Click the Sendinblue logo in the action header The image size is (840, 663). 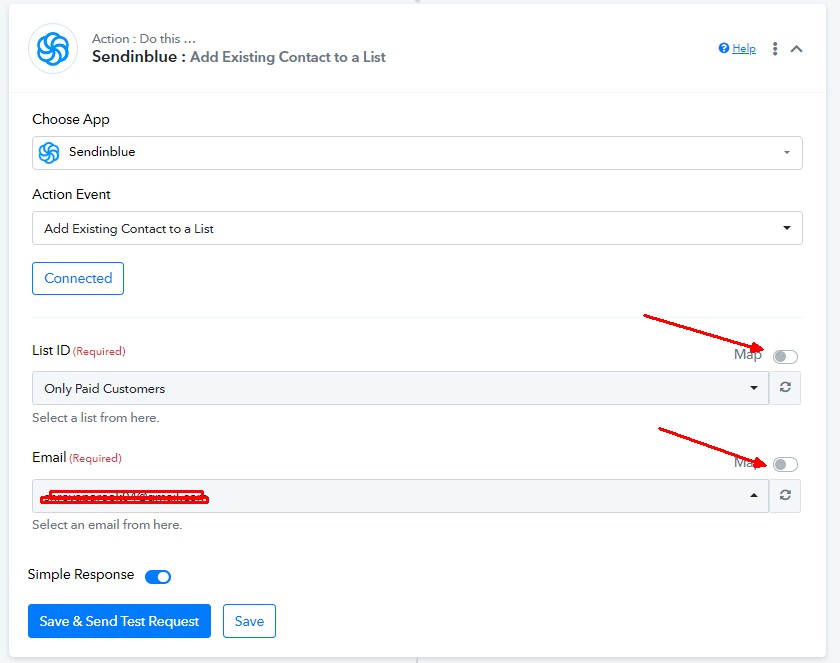[53, 49]
